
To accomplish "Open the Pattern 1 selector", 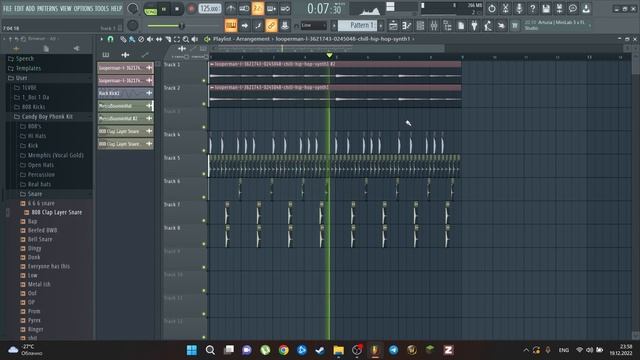I will 357,25.
